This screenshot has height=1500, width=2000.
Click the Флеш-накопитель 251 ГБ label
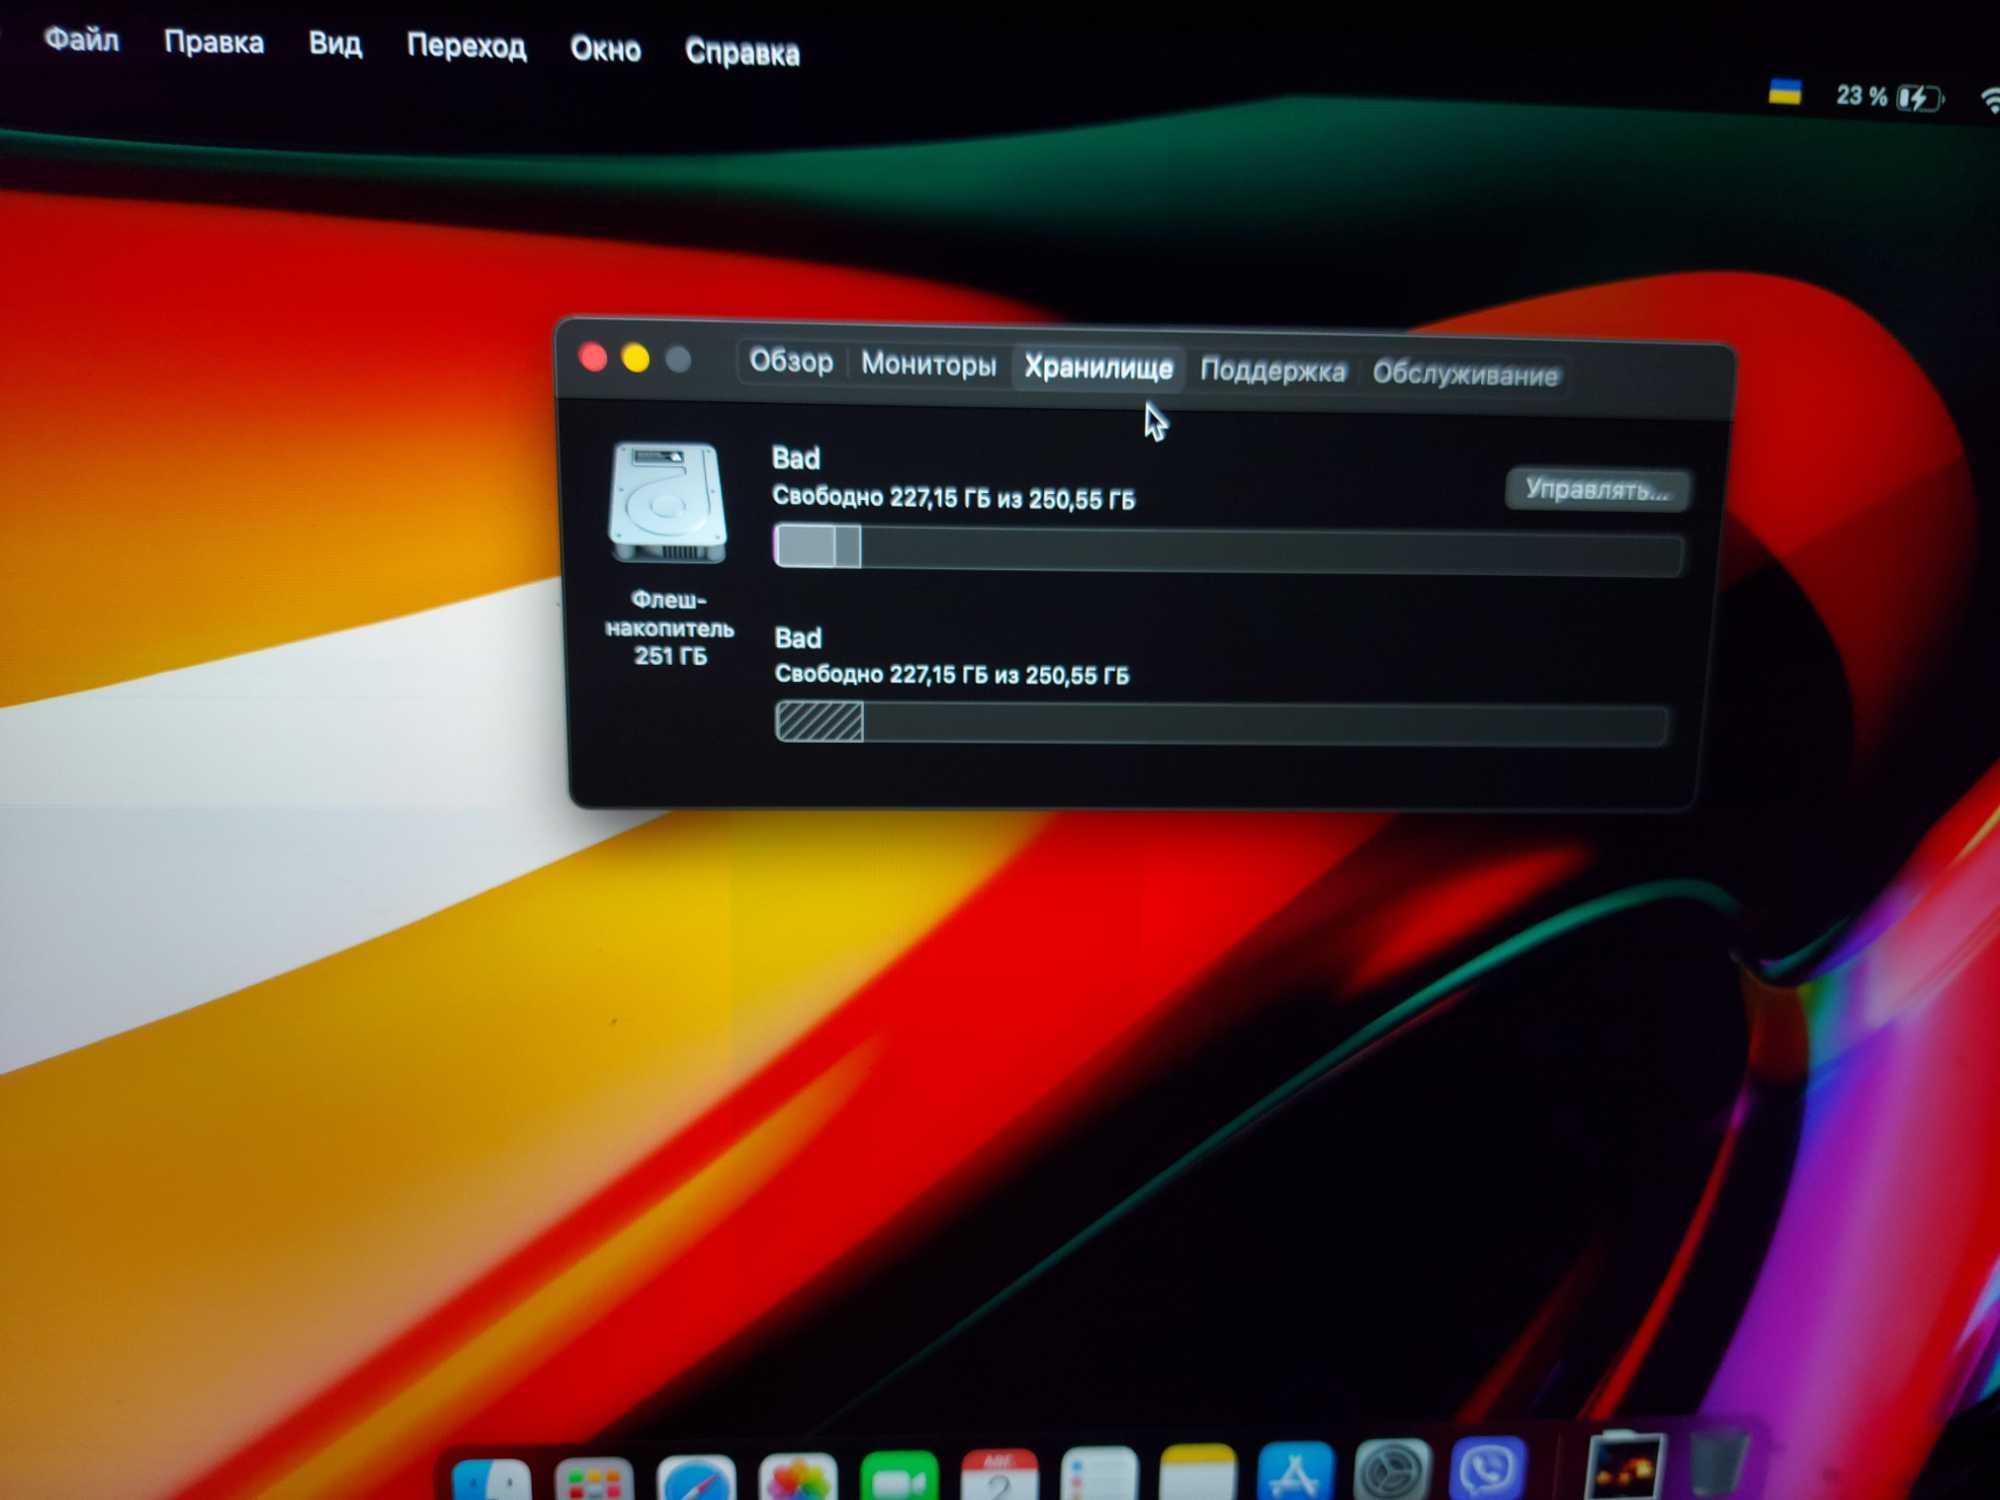669,628
